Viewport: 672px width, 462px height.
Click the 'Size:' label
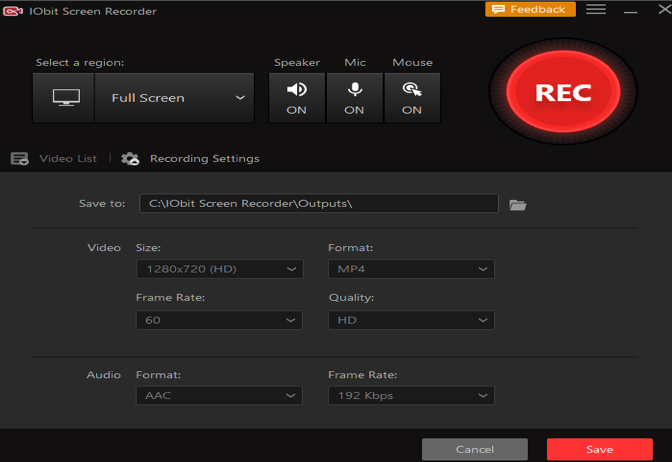click(148, 248)
